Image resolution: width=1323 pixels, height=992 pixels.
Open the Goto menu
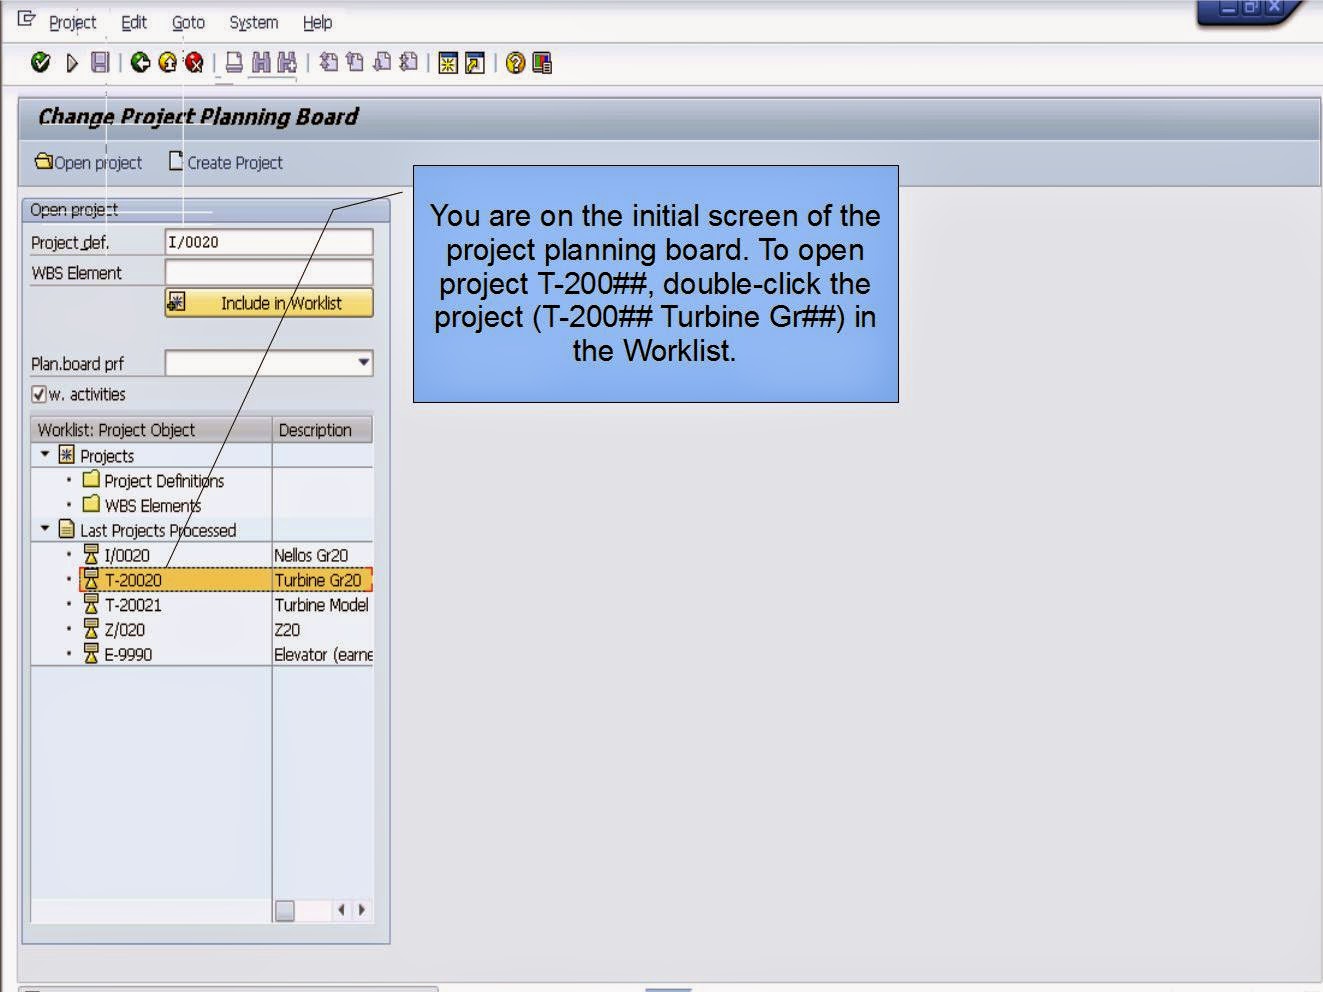click(188, 22)
